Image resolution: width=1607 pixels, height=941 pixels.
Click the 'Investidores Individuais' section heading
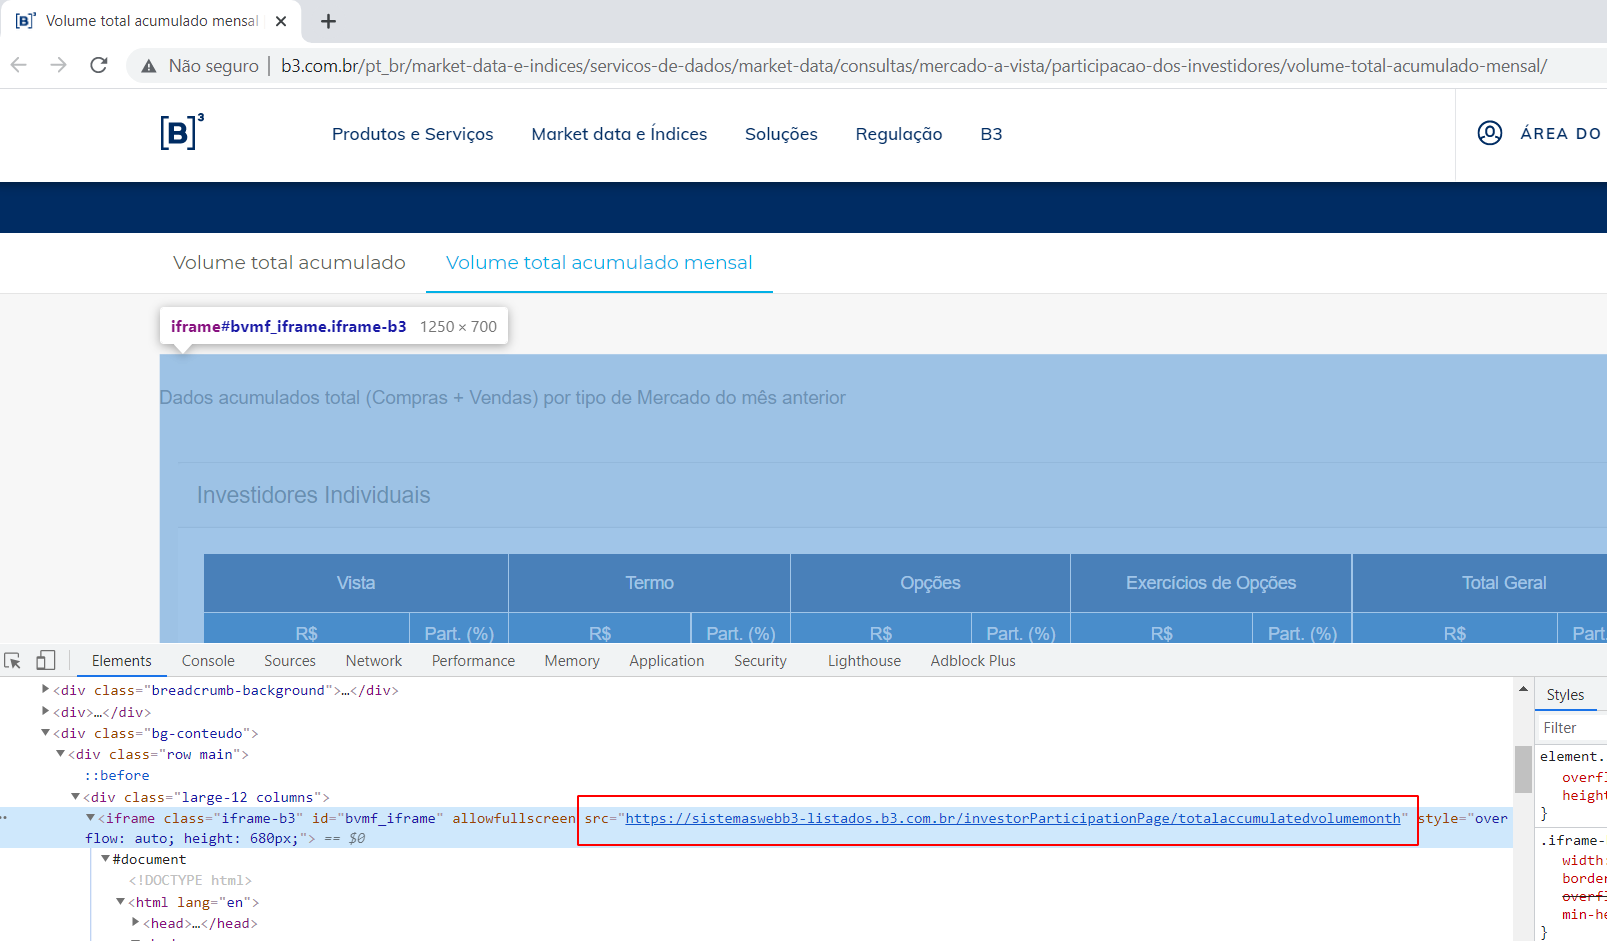(x=313, y=495)
